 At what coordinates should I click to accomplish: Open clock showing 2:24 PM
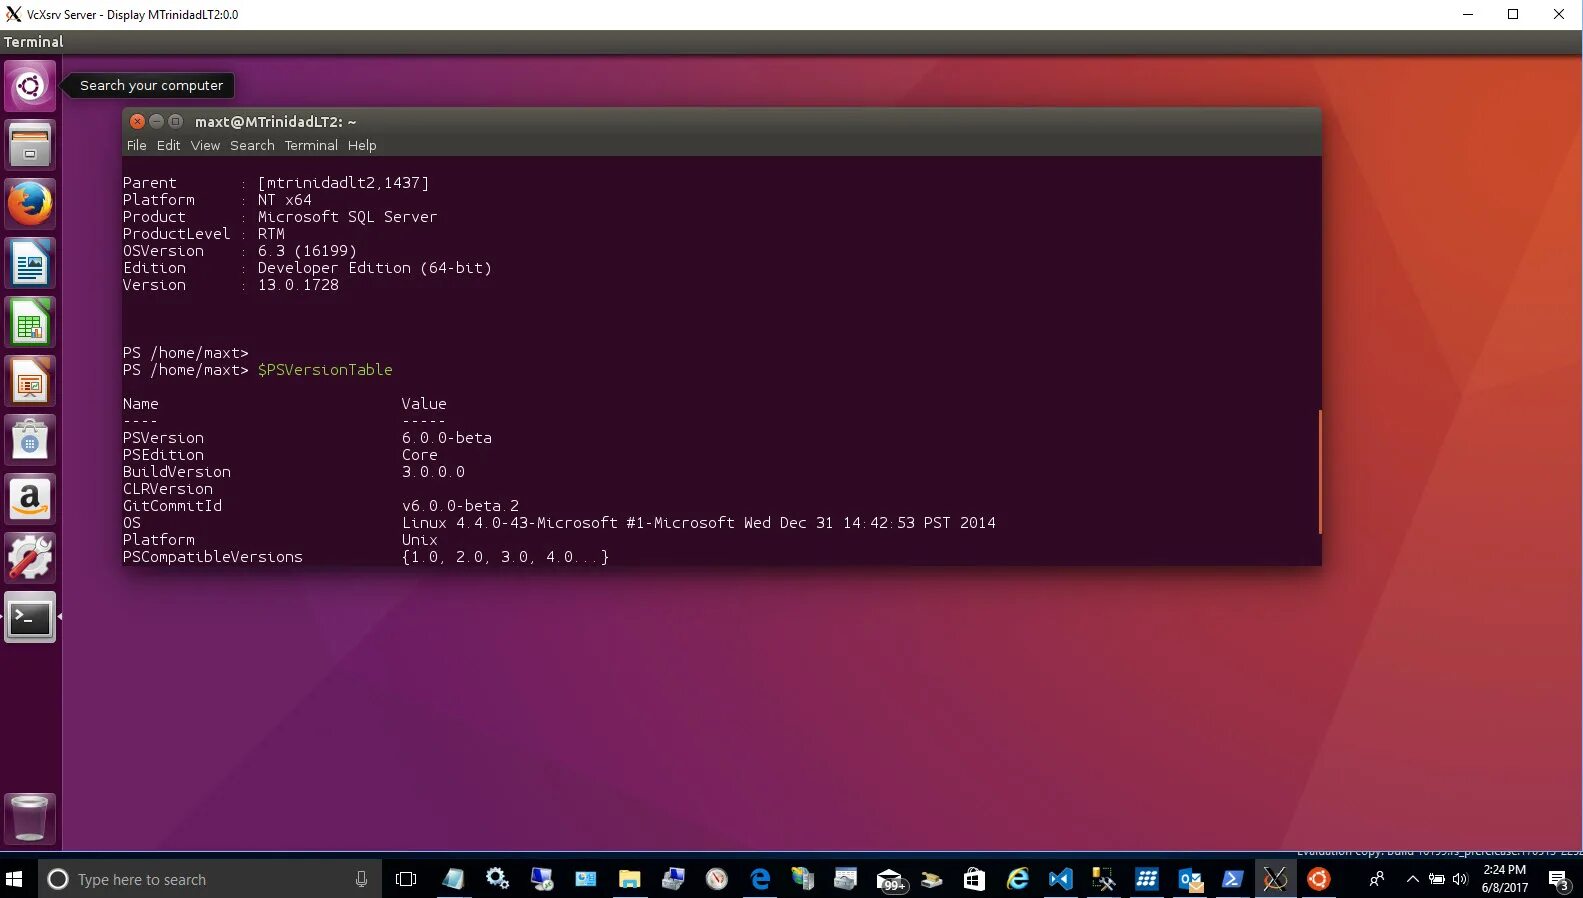click(x=1504, y=879)
